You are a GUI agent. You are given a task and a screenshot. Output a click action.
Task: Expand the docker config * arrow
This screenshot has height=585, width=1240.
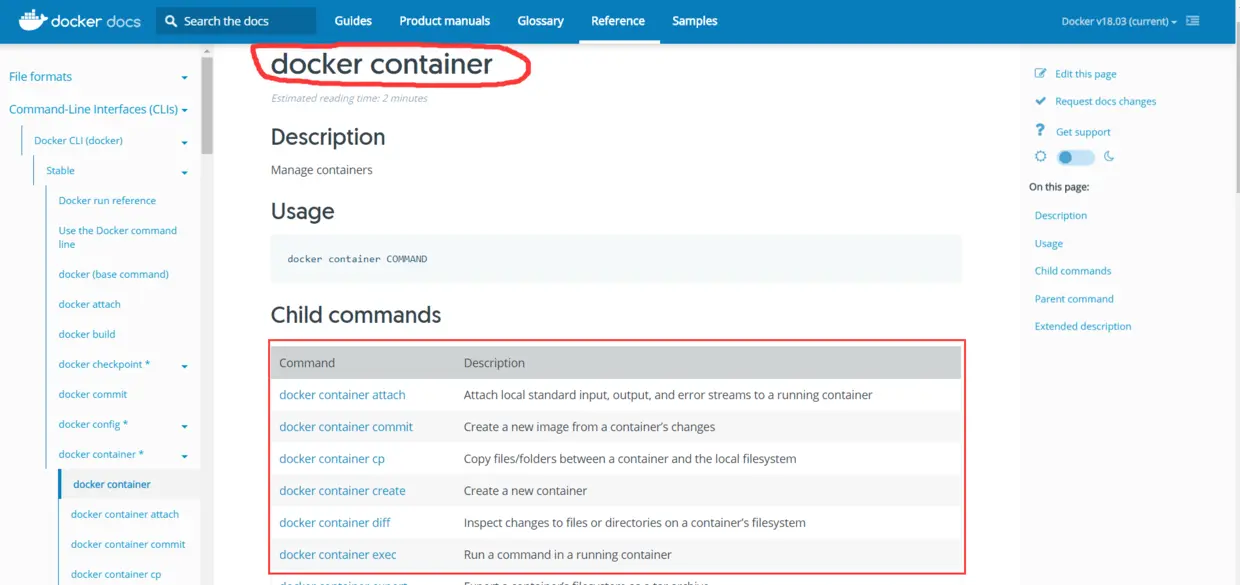point(184,426)
